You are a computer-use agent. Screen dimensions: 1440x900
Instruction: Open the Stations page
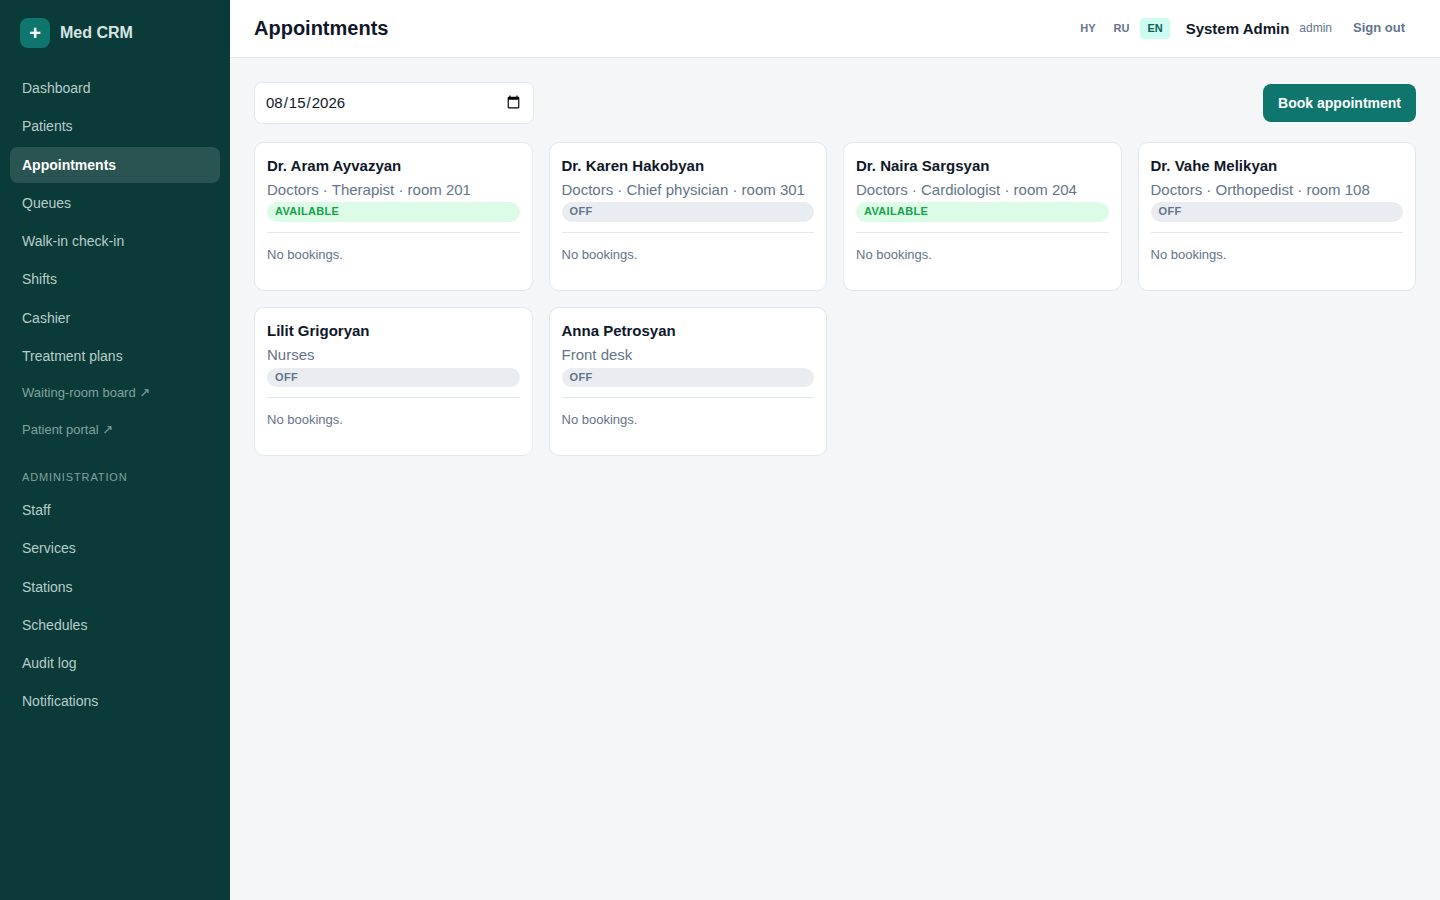pos(115,587)
